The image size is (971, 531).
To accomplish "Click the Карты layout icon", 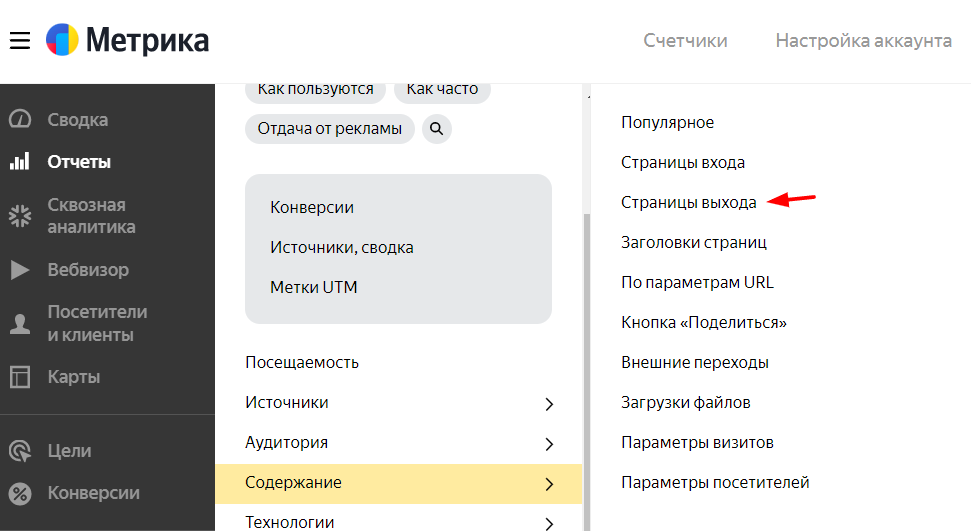I will pyautogui.click(x=20, y=377).
